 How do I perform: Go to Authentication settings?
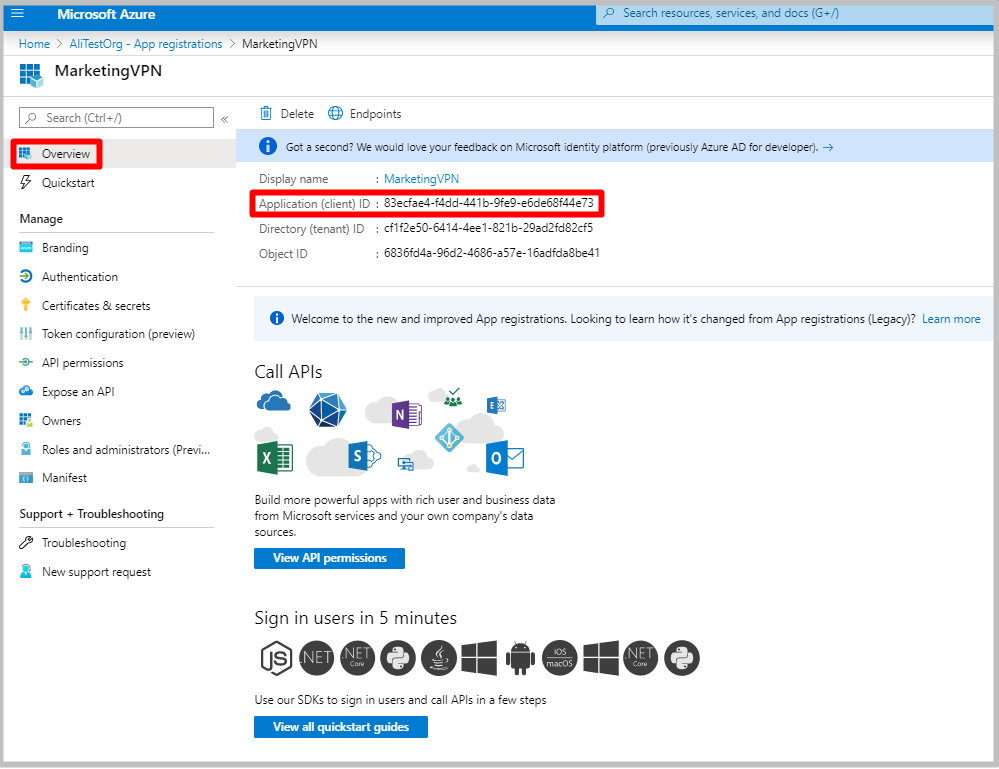(80, 277)
